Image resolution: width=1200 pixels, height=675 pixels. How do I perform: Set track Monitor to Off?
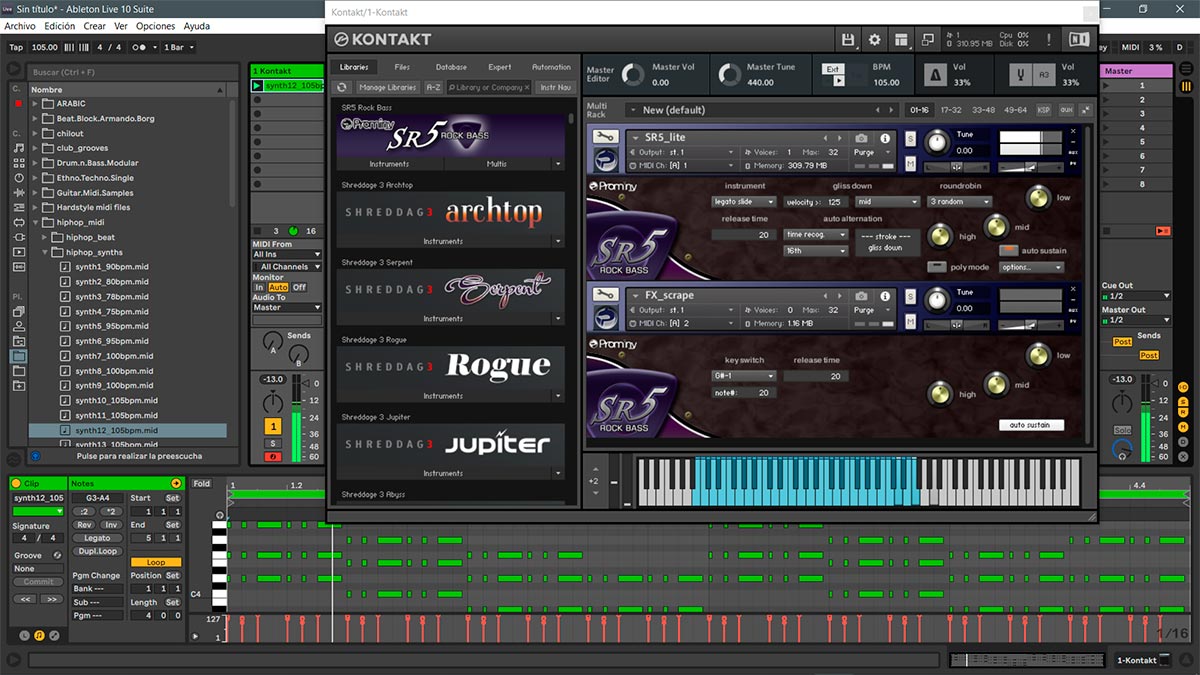[299, 287]
